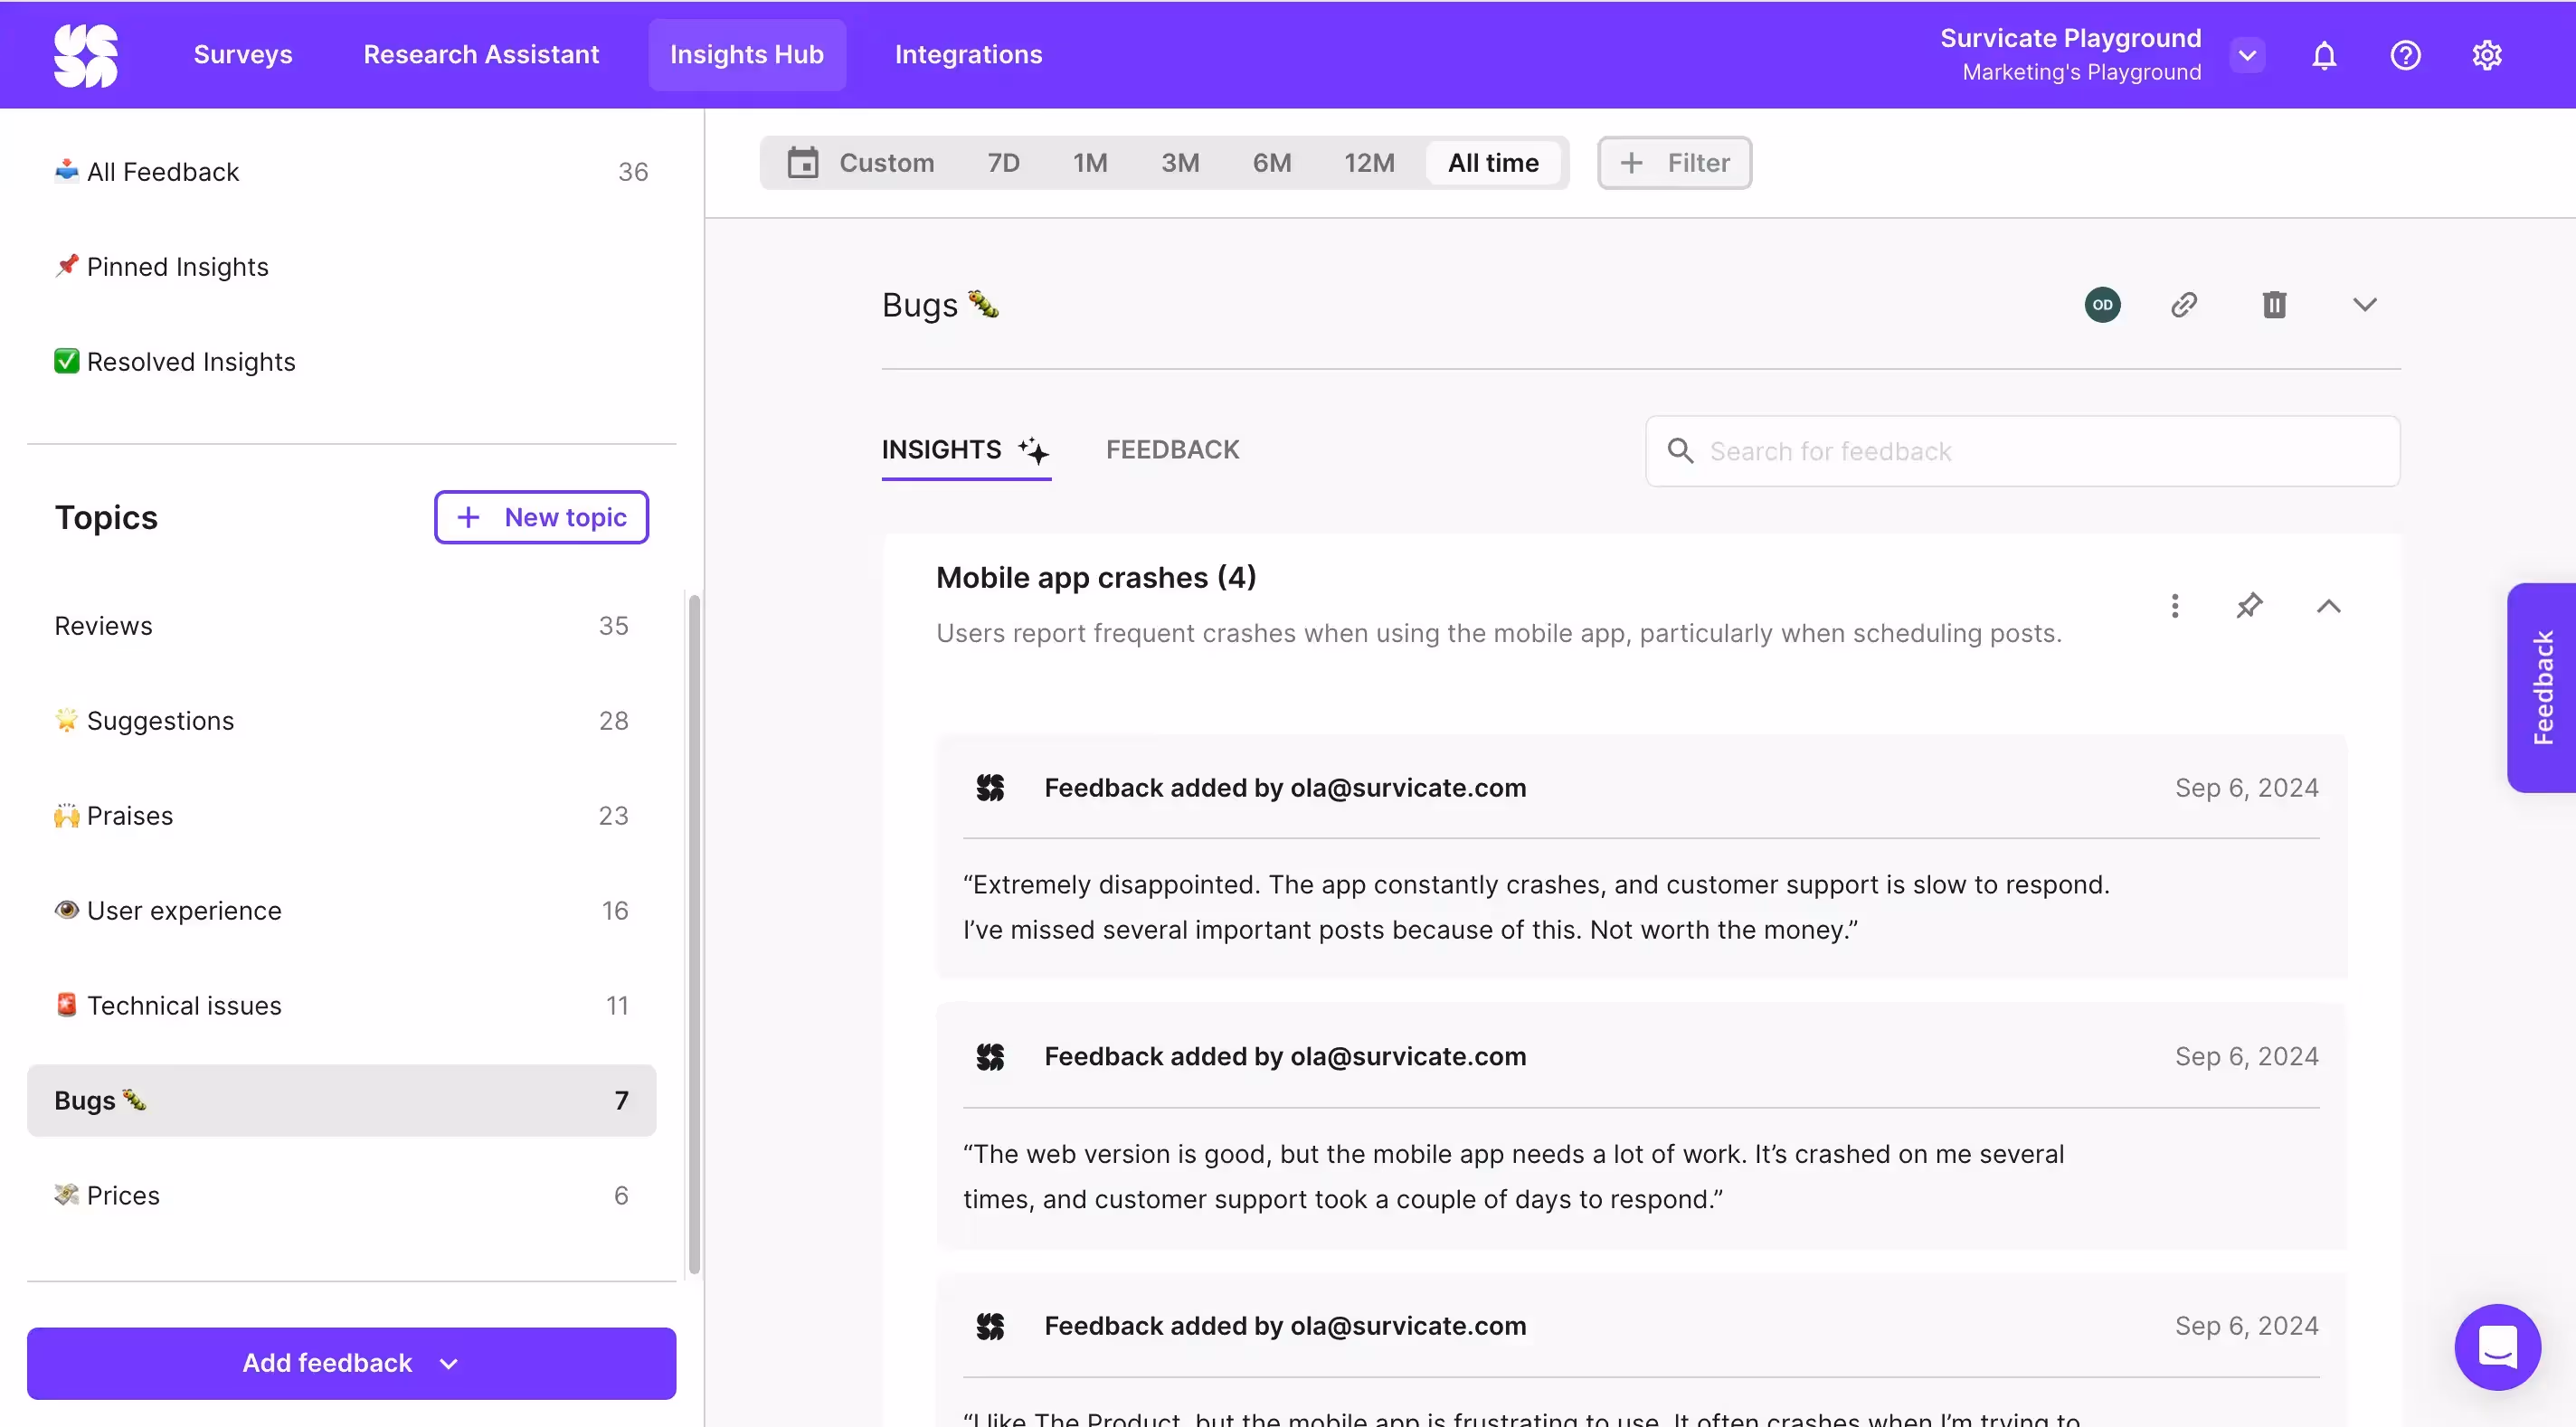
Task: Click the web version is good quote
Action: (x=1513, y=1177)
